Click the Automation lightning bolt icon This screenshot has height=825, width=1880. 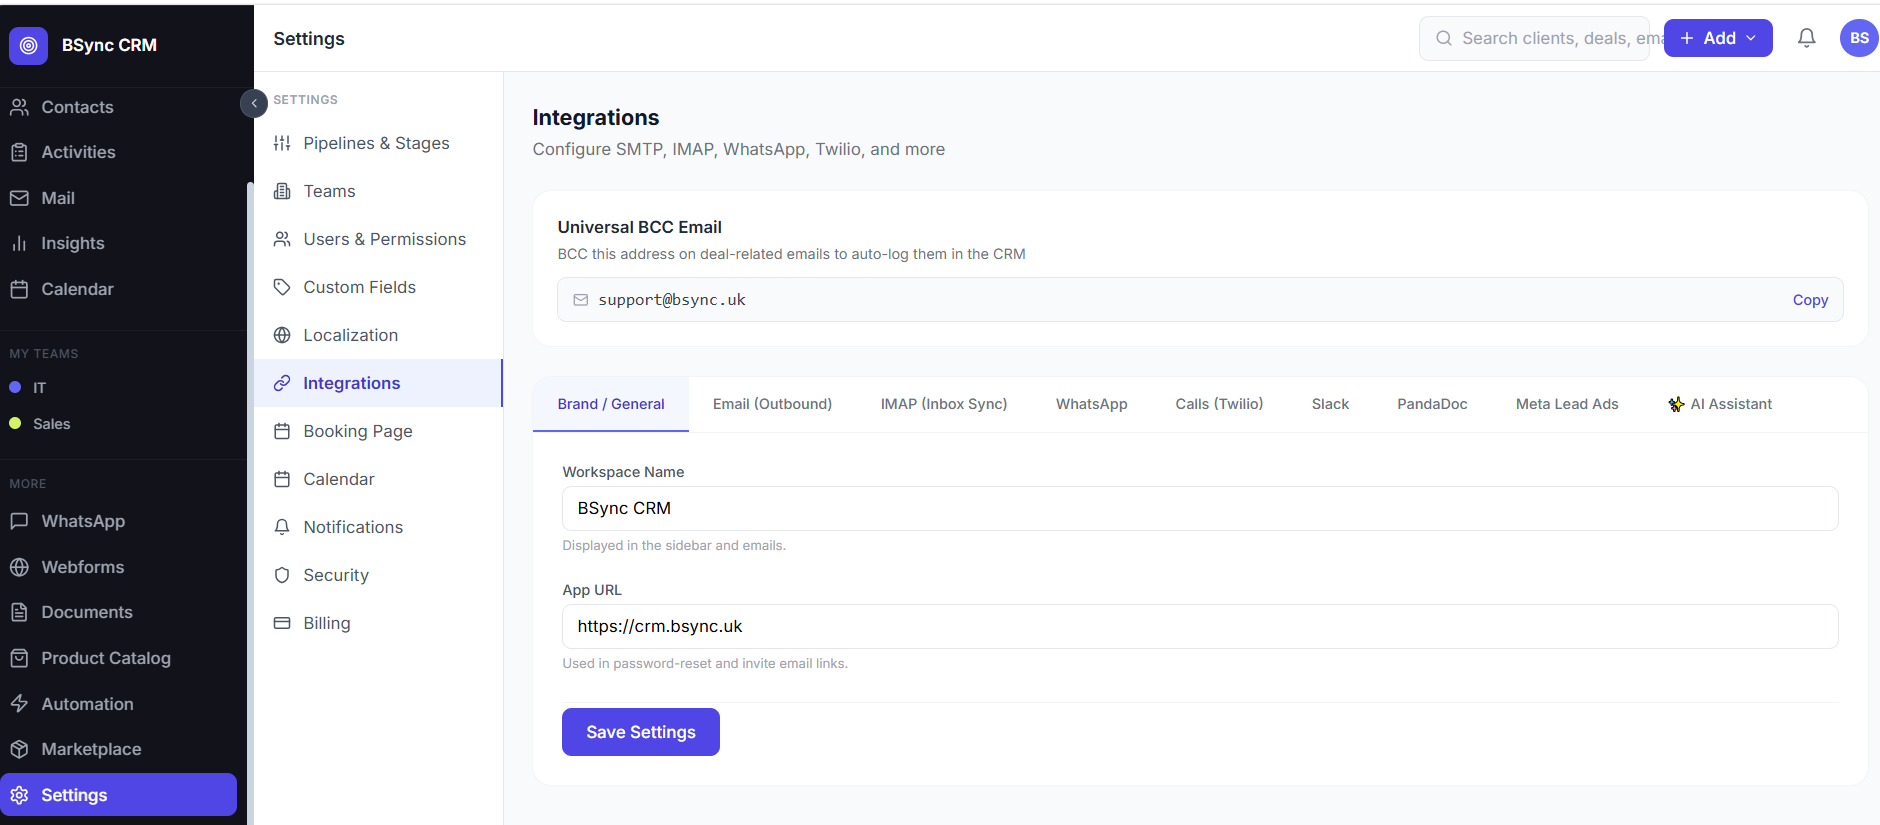(19, 704)
